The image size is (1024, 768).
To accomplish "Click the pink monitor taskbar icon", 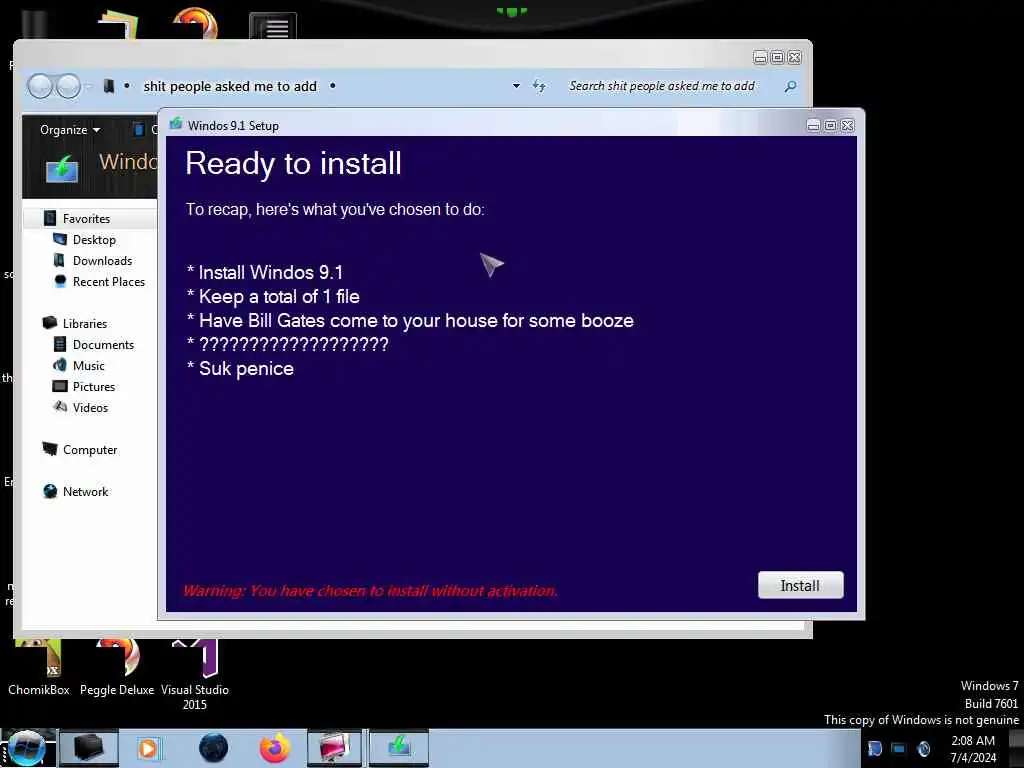I will 334,748.
